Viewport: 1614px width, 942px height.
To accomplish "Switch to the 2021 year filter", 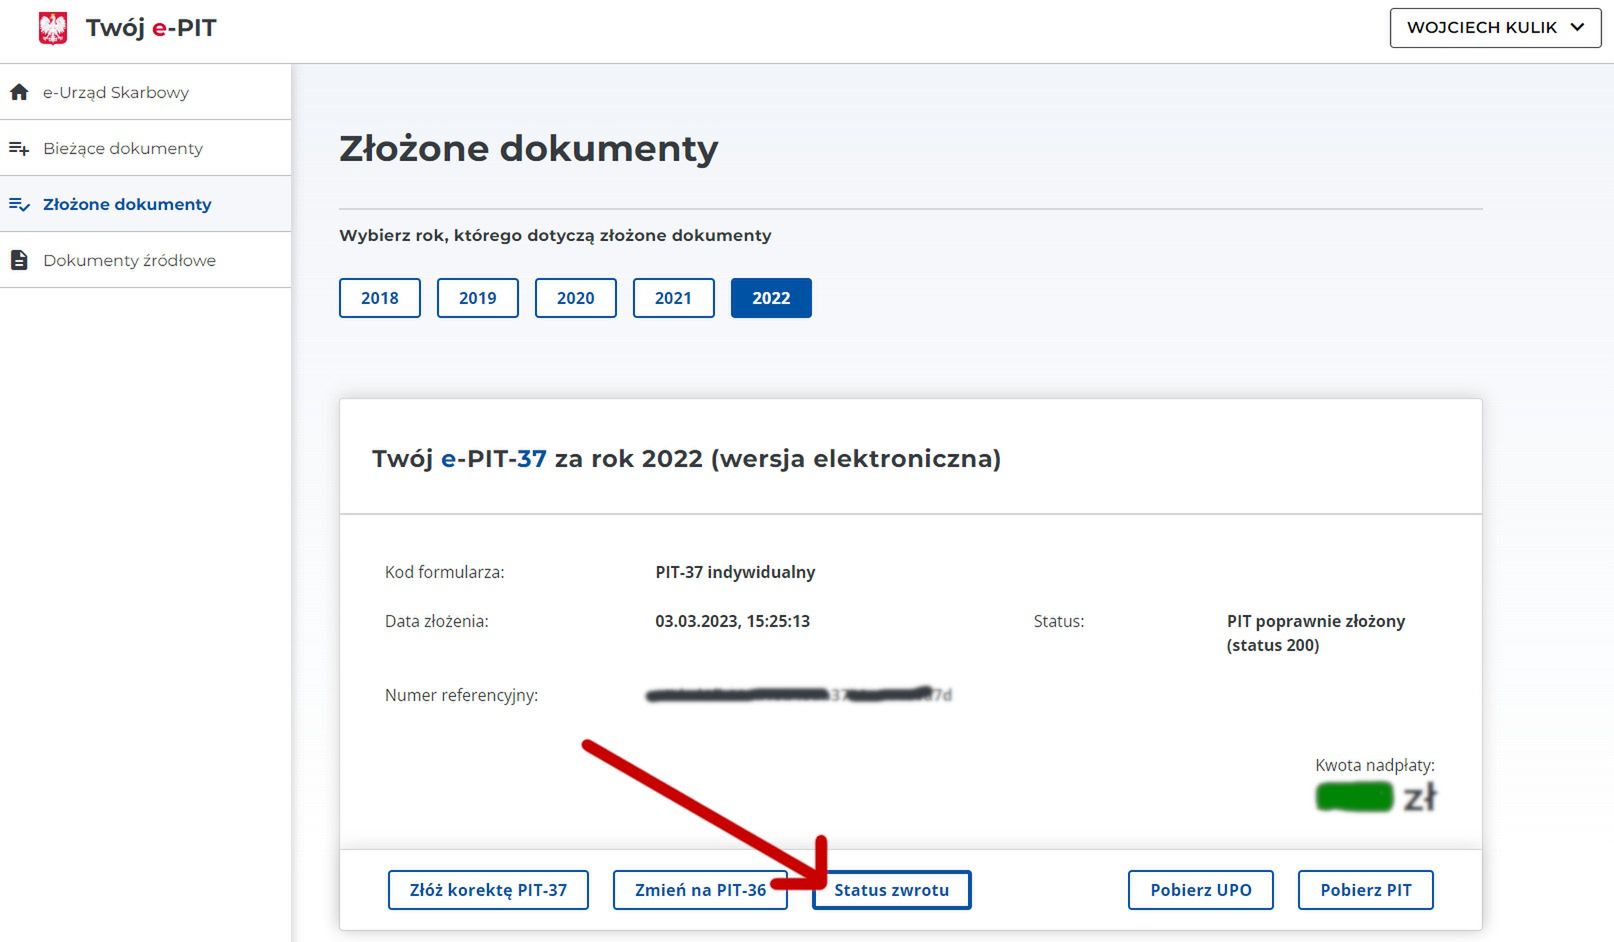I will (673, 297).
